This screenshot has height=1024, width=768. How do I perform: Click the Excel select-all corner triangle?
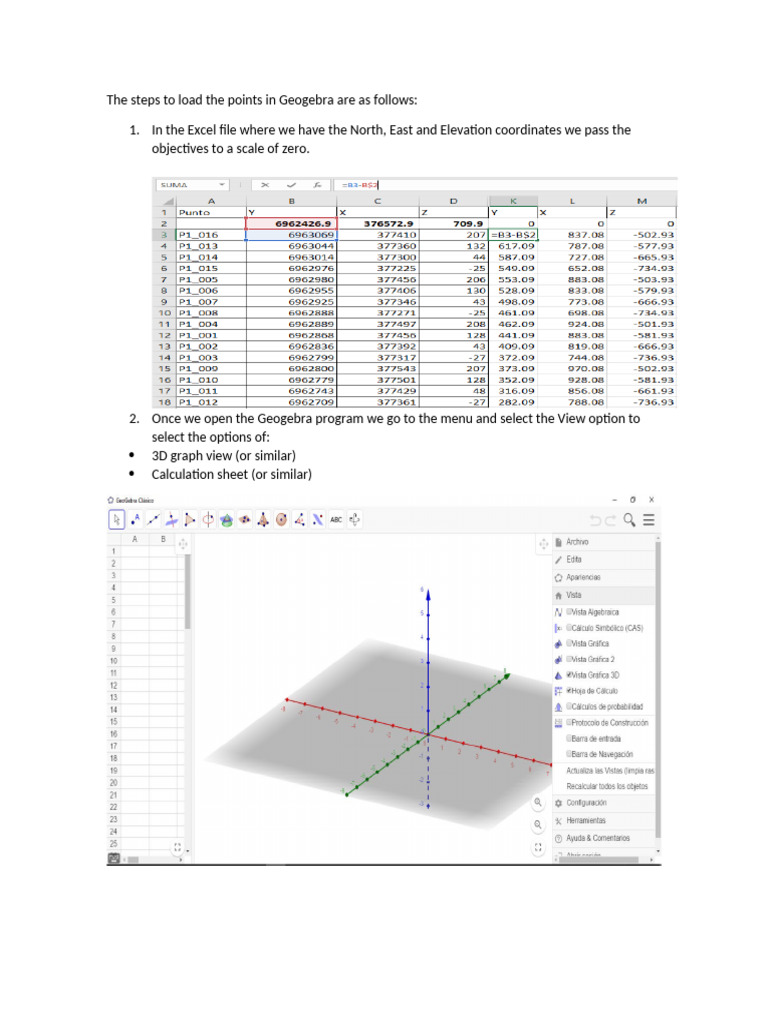point(166,201)
